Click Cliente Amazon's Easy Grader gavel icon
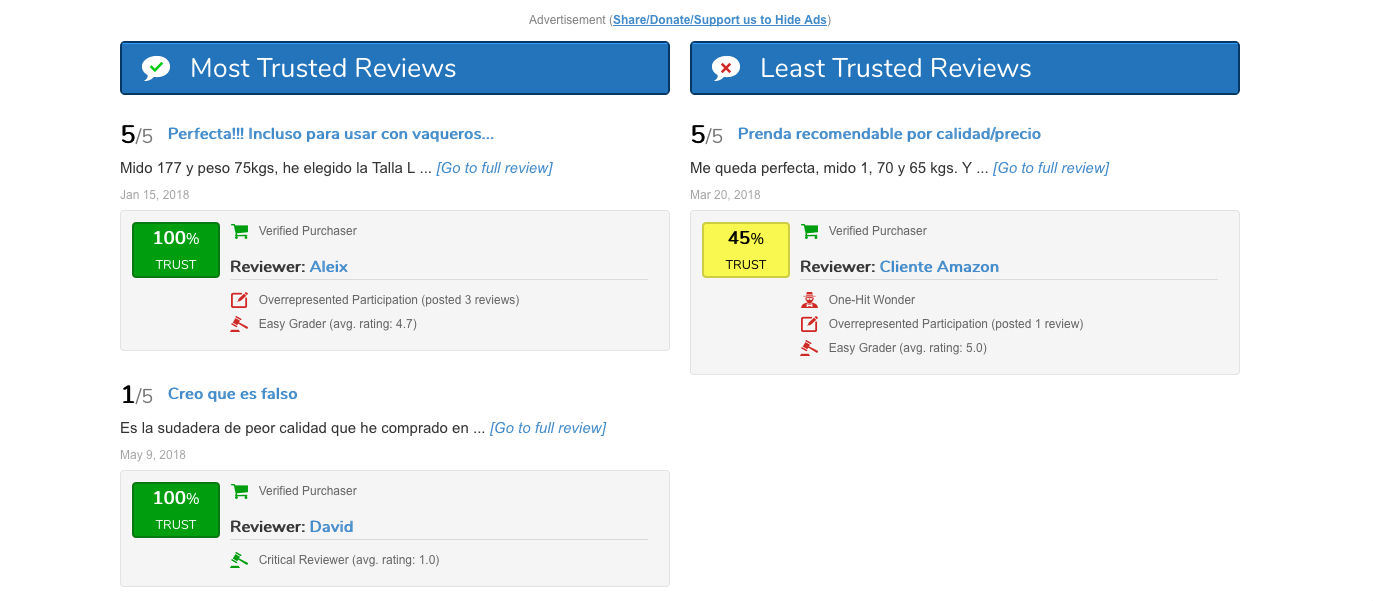The image size is (1373, 601). point(810,348)
